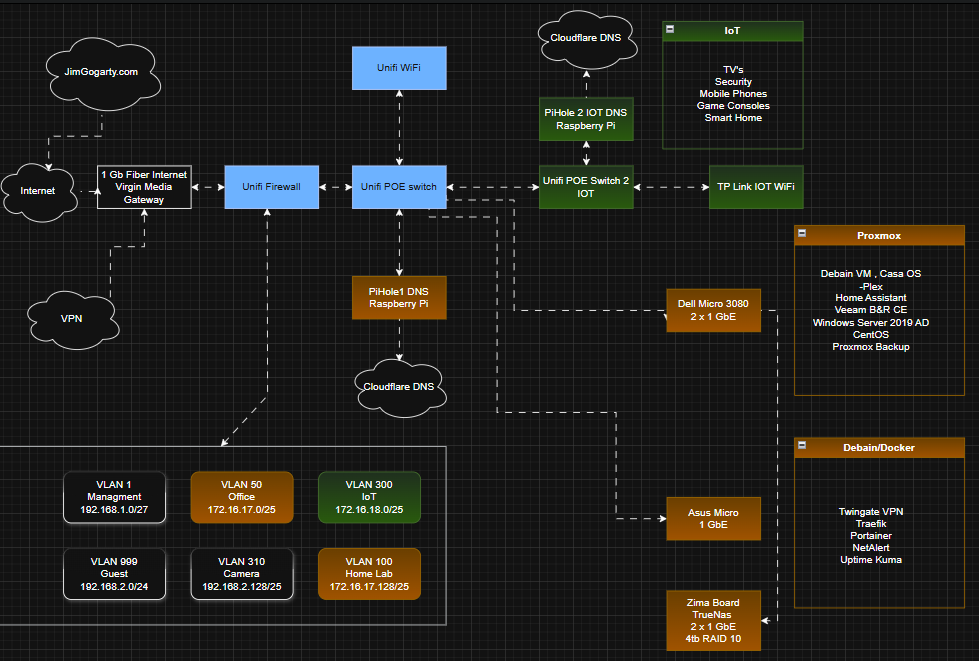979x661 pixels.
Task: Select the Unifi POE Switch 2 IOT node
Action: pyautogui.click(x=586, y=187)
